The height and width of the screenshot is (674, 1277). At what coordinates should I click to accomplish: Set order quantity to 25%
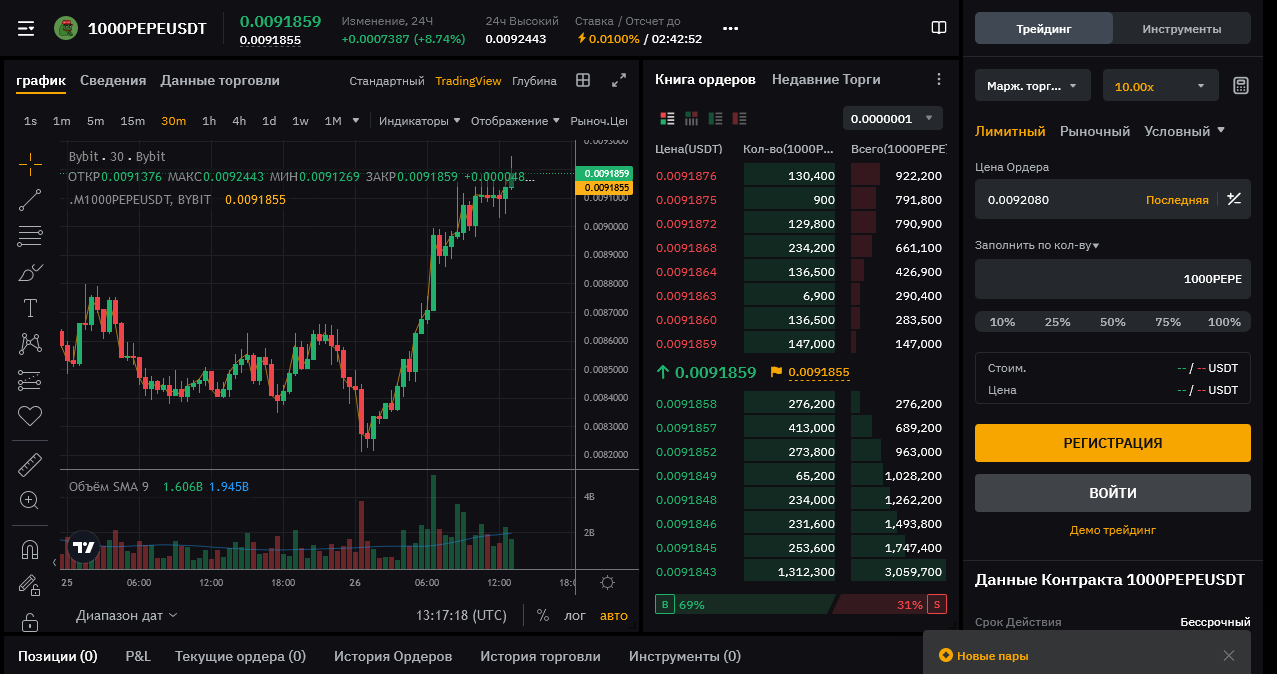coord(1058,322)
